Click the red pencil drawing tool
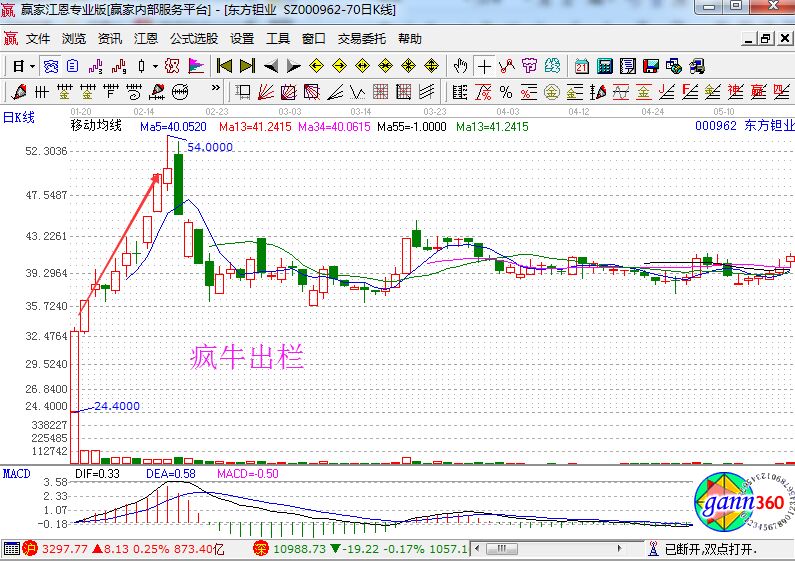Viewport: 795px width, 561px height. pyautogui.click(x=20, y=92)
